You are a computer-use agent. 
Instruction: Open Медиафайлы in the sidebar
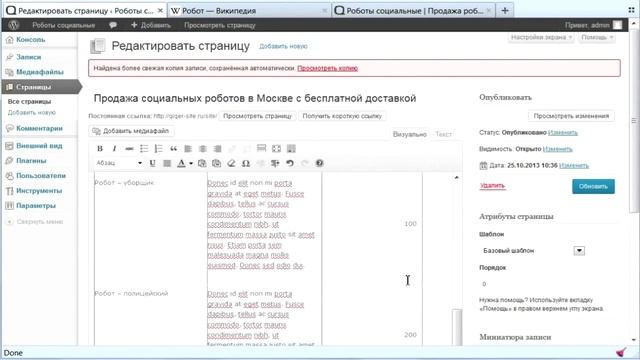click(39, 72)
